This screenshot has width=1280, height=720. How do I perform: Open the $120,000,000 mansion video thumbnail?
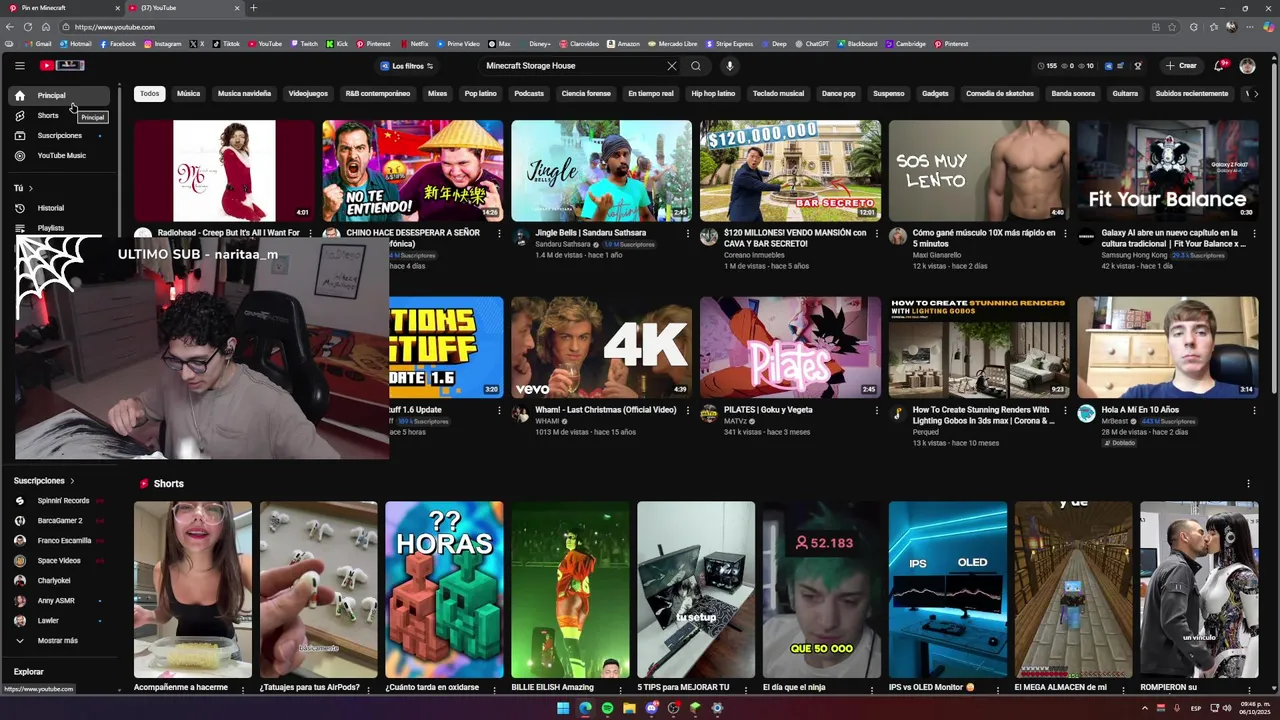click(x=790, y=171)
